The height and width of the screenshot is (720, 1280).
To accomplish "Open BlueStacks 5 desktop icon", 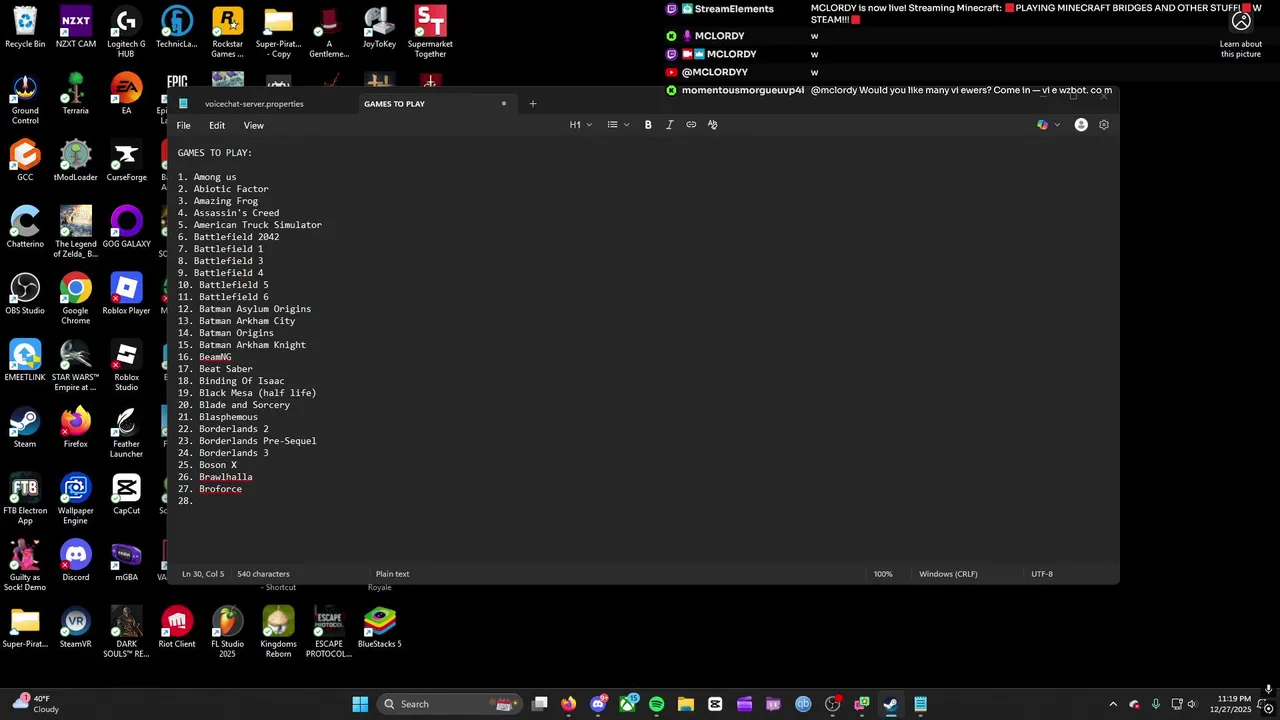I will pyautogui.click(x=379, y=628).
